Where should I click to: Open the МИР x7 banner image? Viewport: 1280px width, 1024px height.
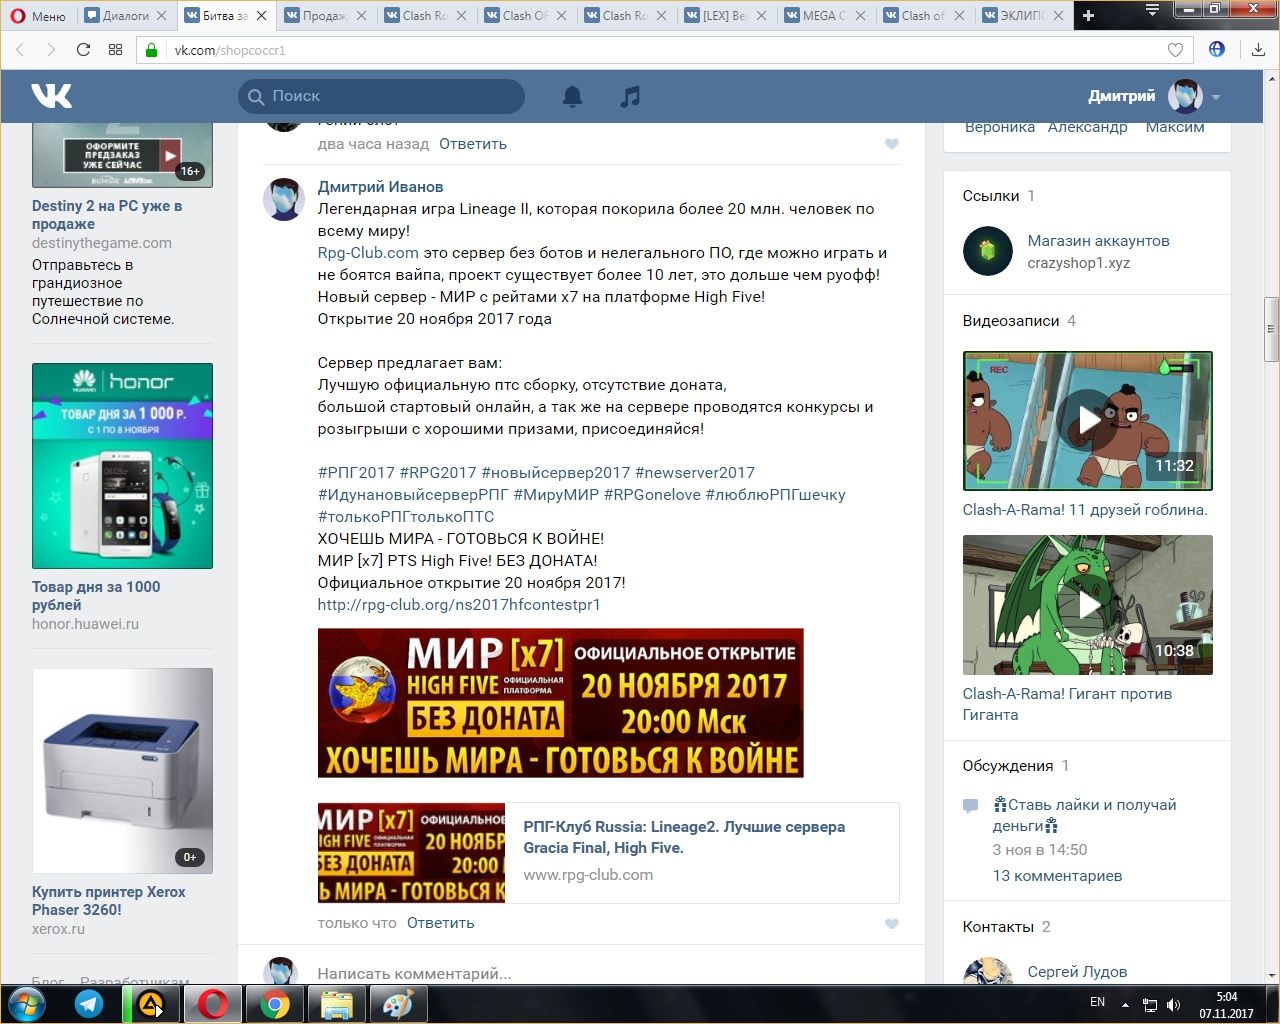tap(561, 703)
